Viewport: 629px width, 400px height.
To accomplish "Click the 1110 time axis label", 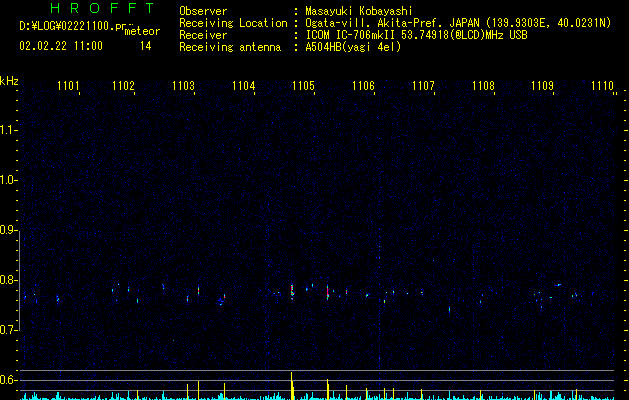I will 603,86.
